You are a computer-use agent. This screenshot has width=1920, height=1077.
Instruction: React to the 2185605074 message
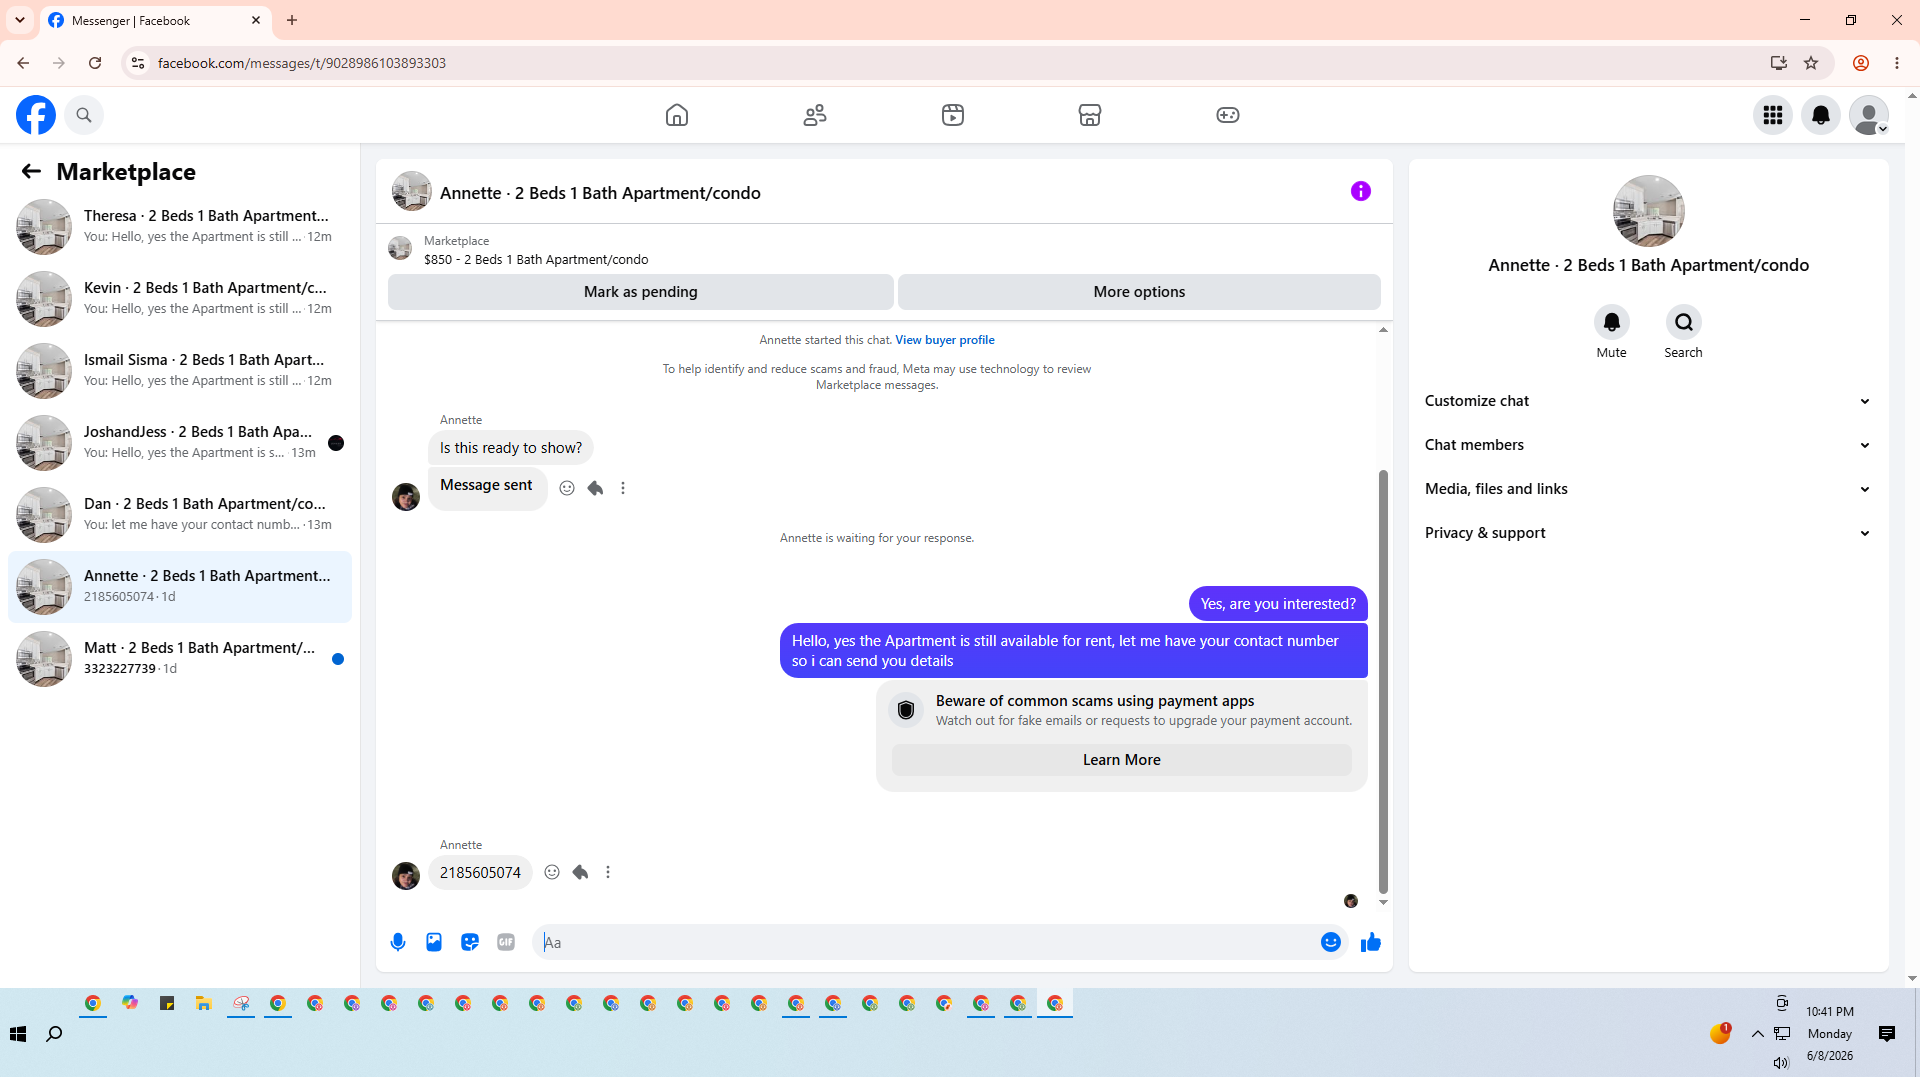click(552, 872)
